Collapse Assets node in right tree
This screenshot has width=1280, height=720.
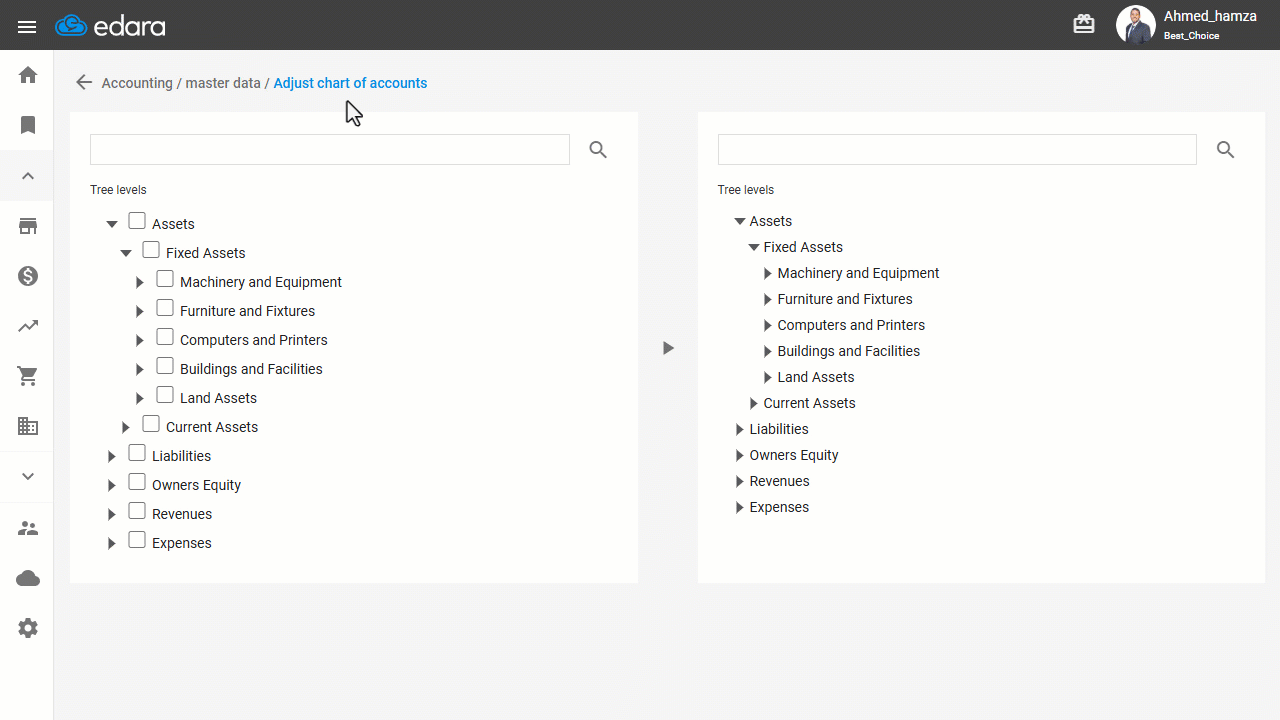point(740,221)
